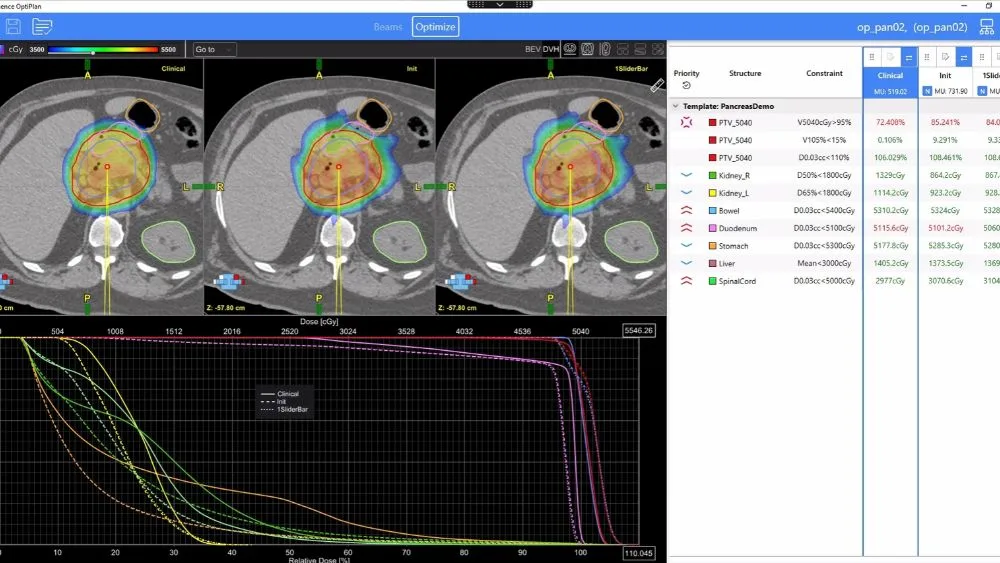Click the DVH legend box
This screenshot has height=563, width=1000.
click(284, 402)
